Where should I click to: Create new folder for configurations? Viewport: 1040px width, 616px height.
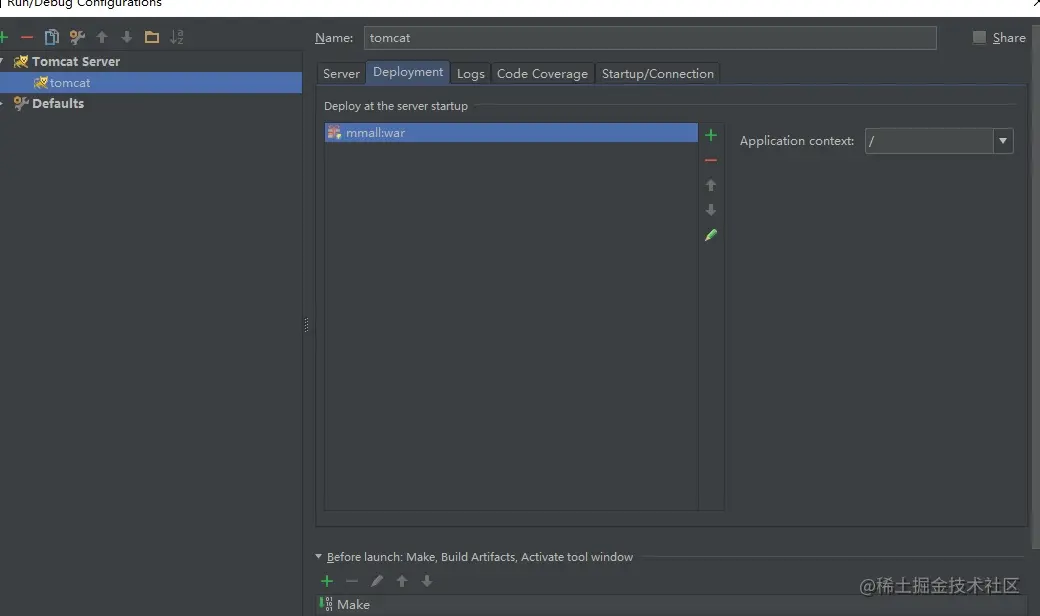click(x=152, y=37)
